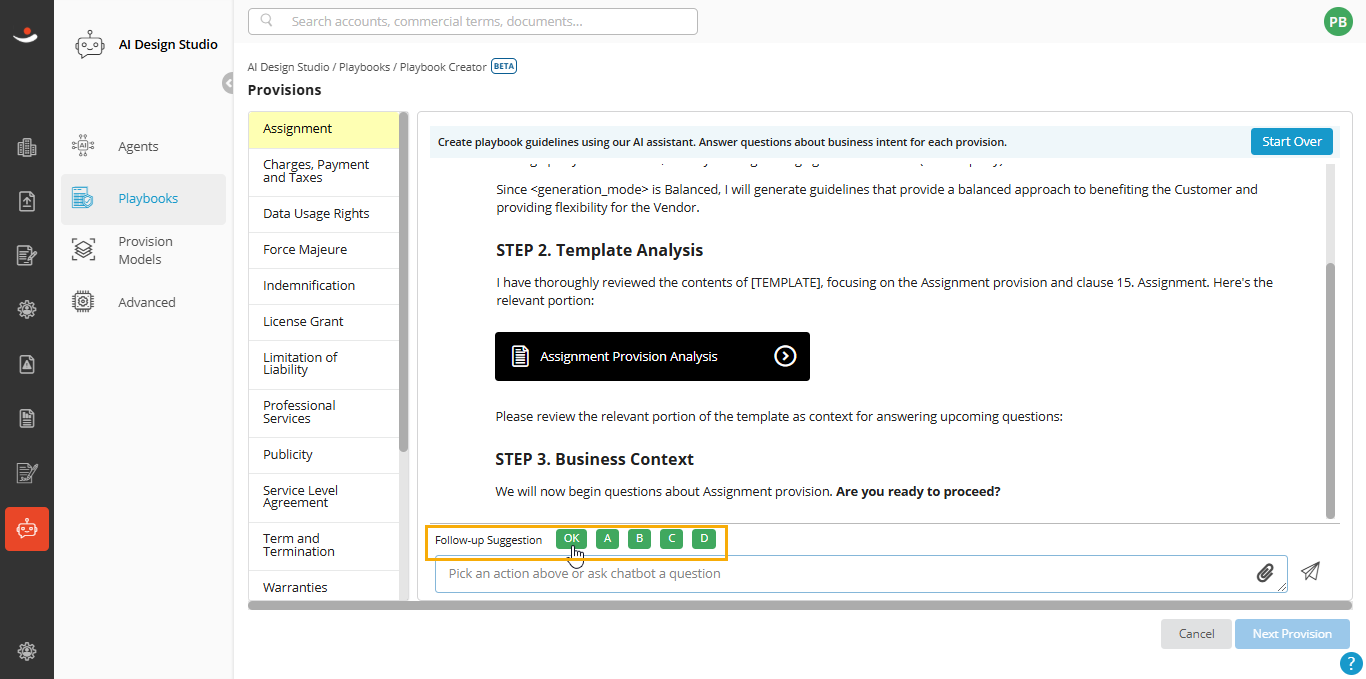Focus the top search accounts field
1366x679 pixels.
473,21
